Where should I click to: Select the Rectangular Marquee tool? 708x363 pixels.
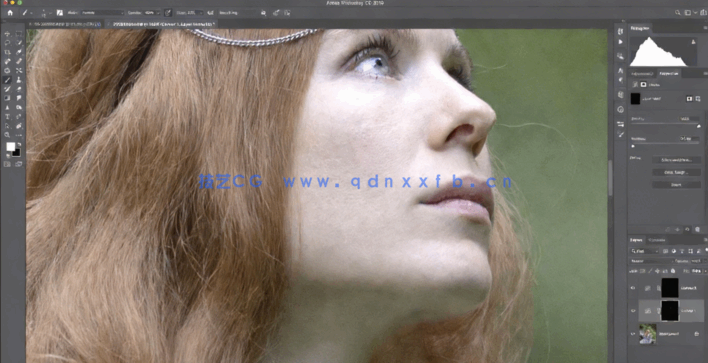19,34
